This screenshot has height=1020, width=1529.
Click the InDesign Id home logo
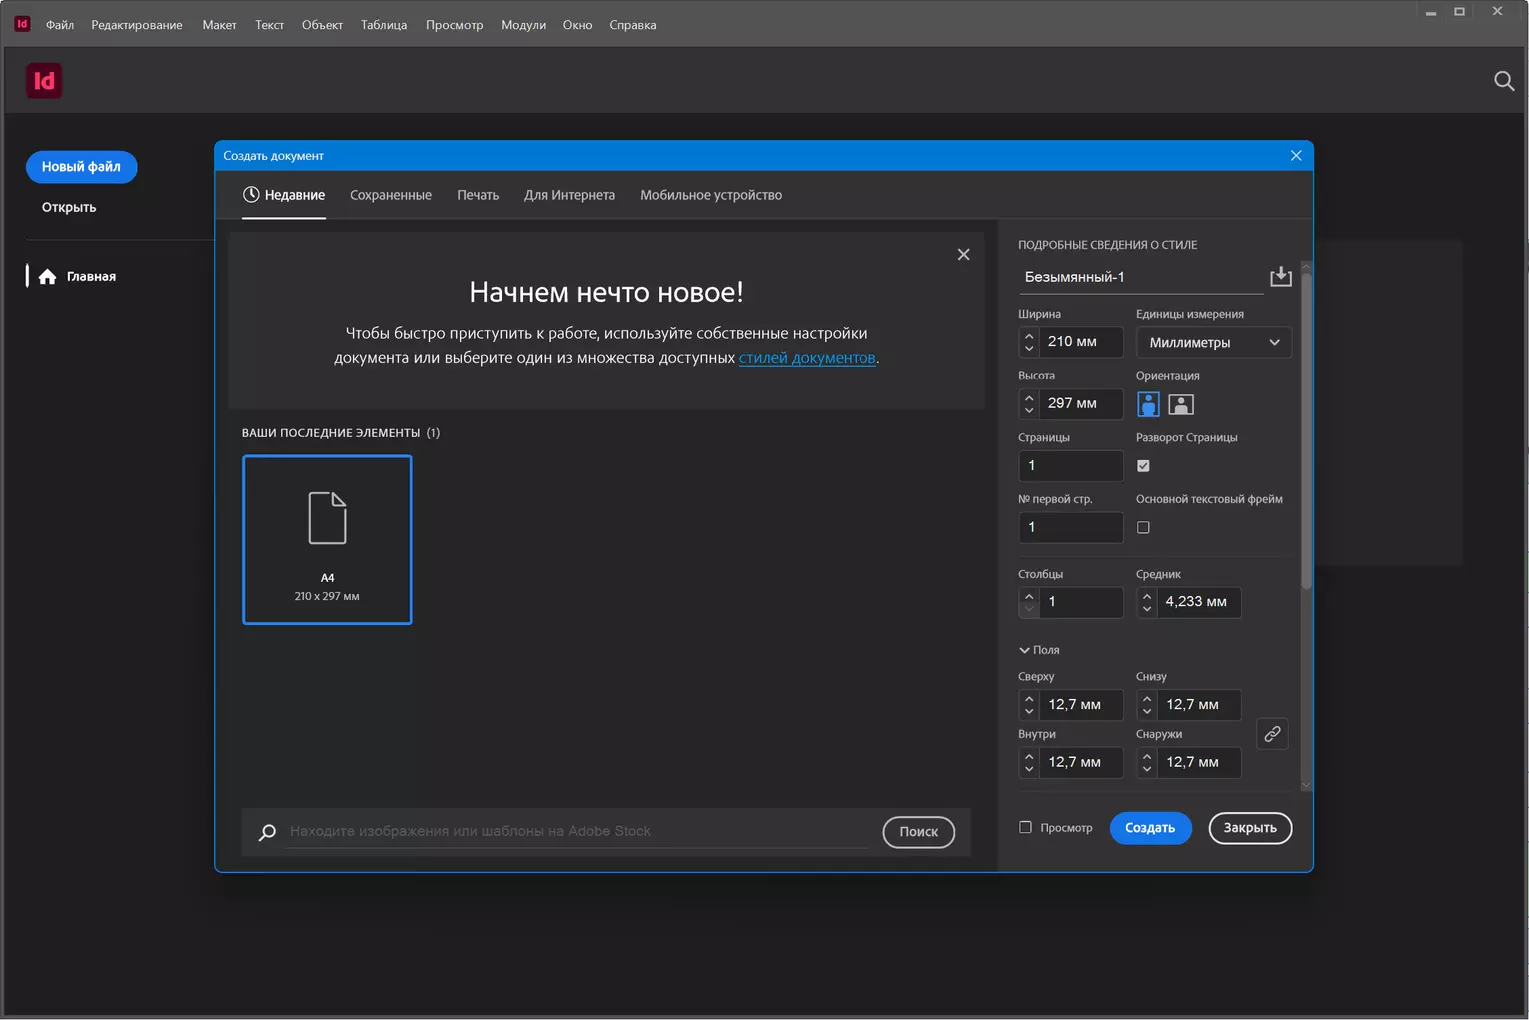pos(44,81)
